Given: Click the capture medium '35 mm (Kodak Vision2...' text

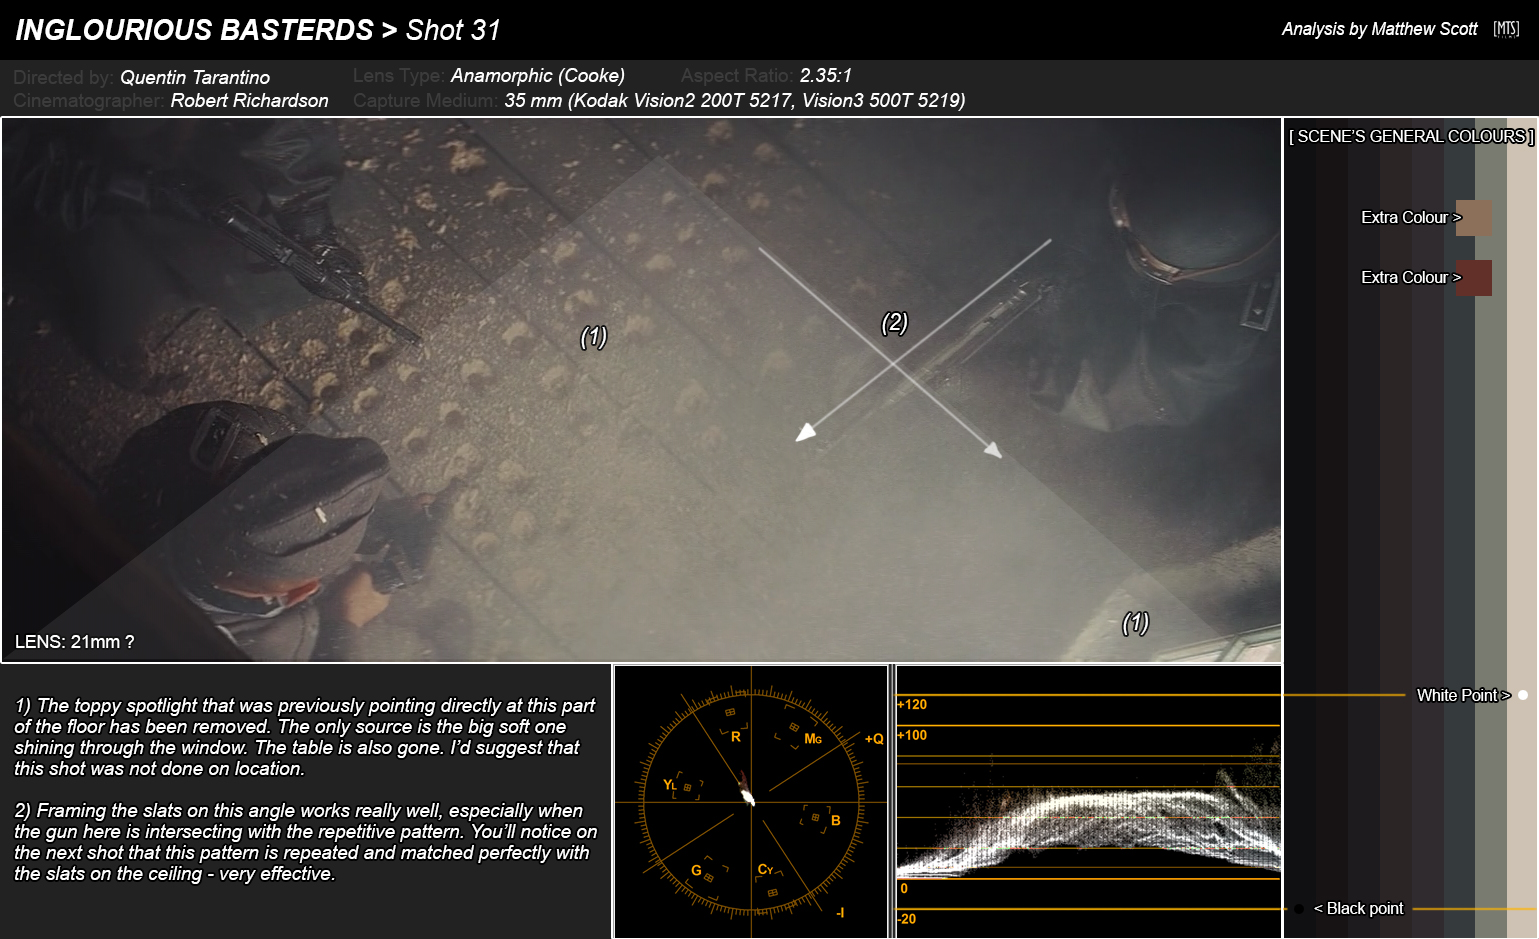Looking at the screenshot, I should coord(735,100).
